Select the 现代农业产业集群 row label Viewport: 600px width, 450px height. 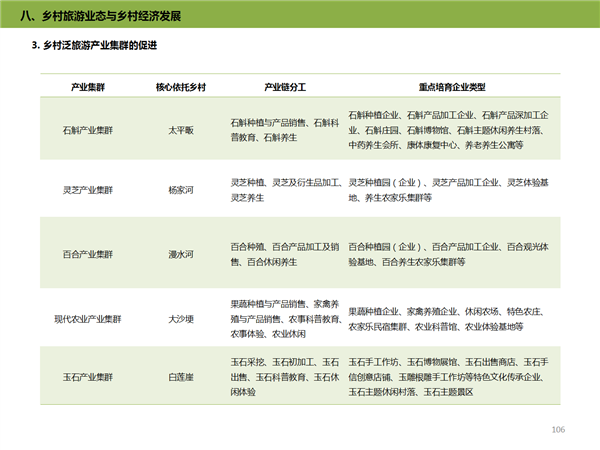click(x=88, y=319)
